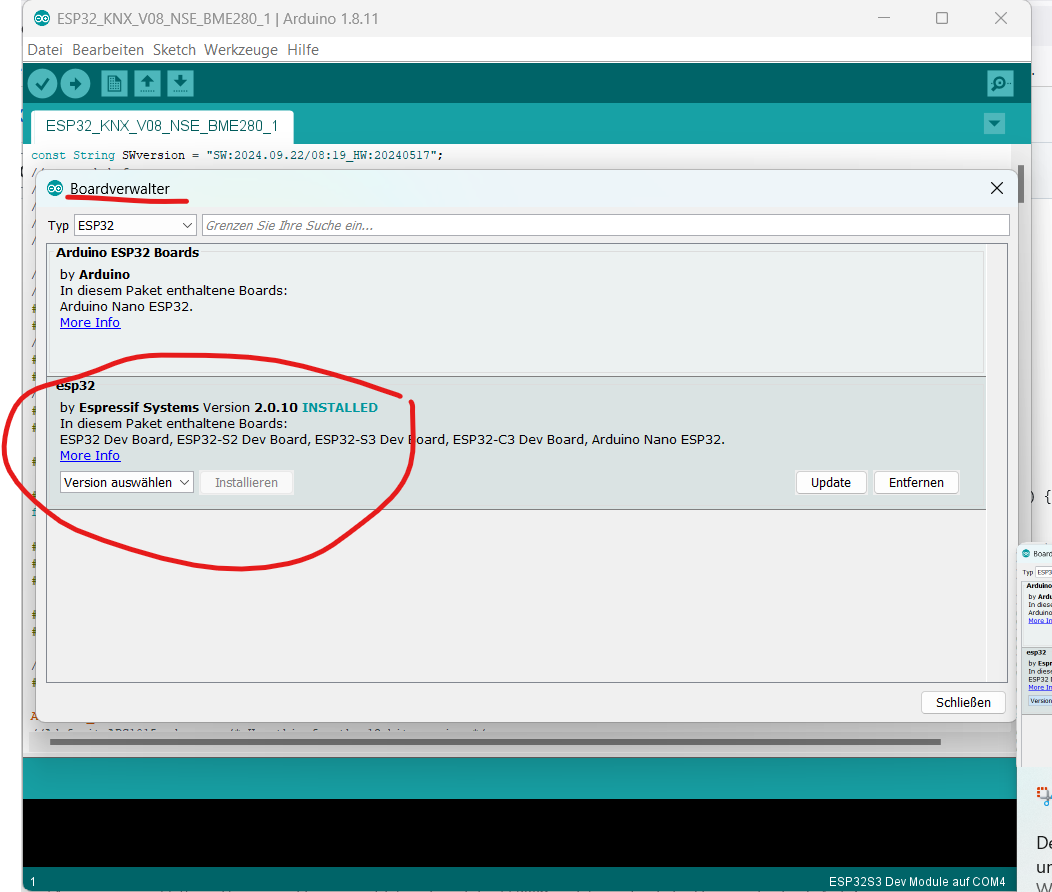Open the Werkzeuge menu

[x=241, y=50]
